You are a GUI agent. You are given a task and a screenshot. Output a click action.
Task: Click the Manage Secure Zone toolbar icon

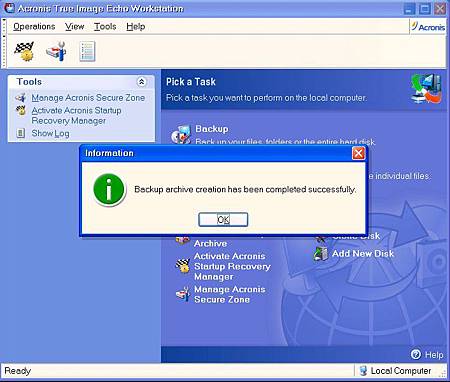(x=56, y=51)
